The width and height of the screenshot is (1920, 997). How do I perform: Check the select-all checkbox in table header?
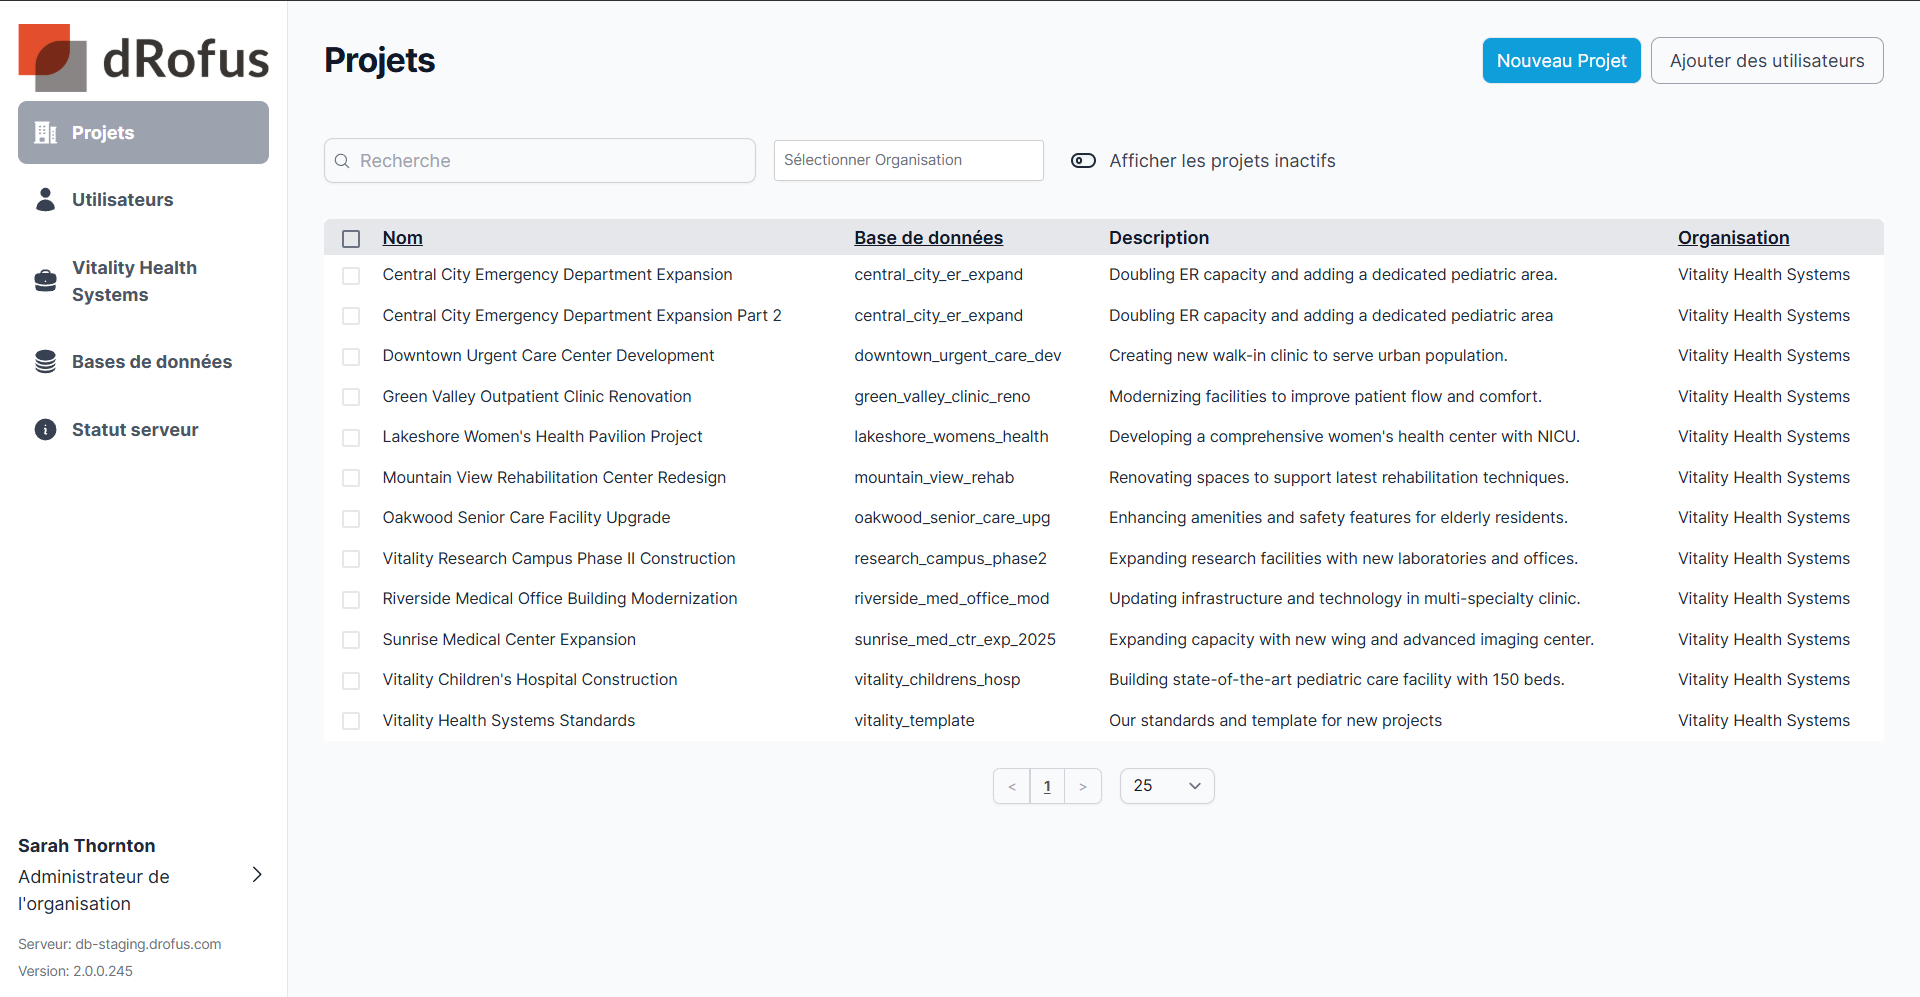tap(351, 239)
